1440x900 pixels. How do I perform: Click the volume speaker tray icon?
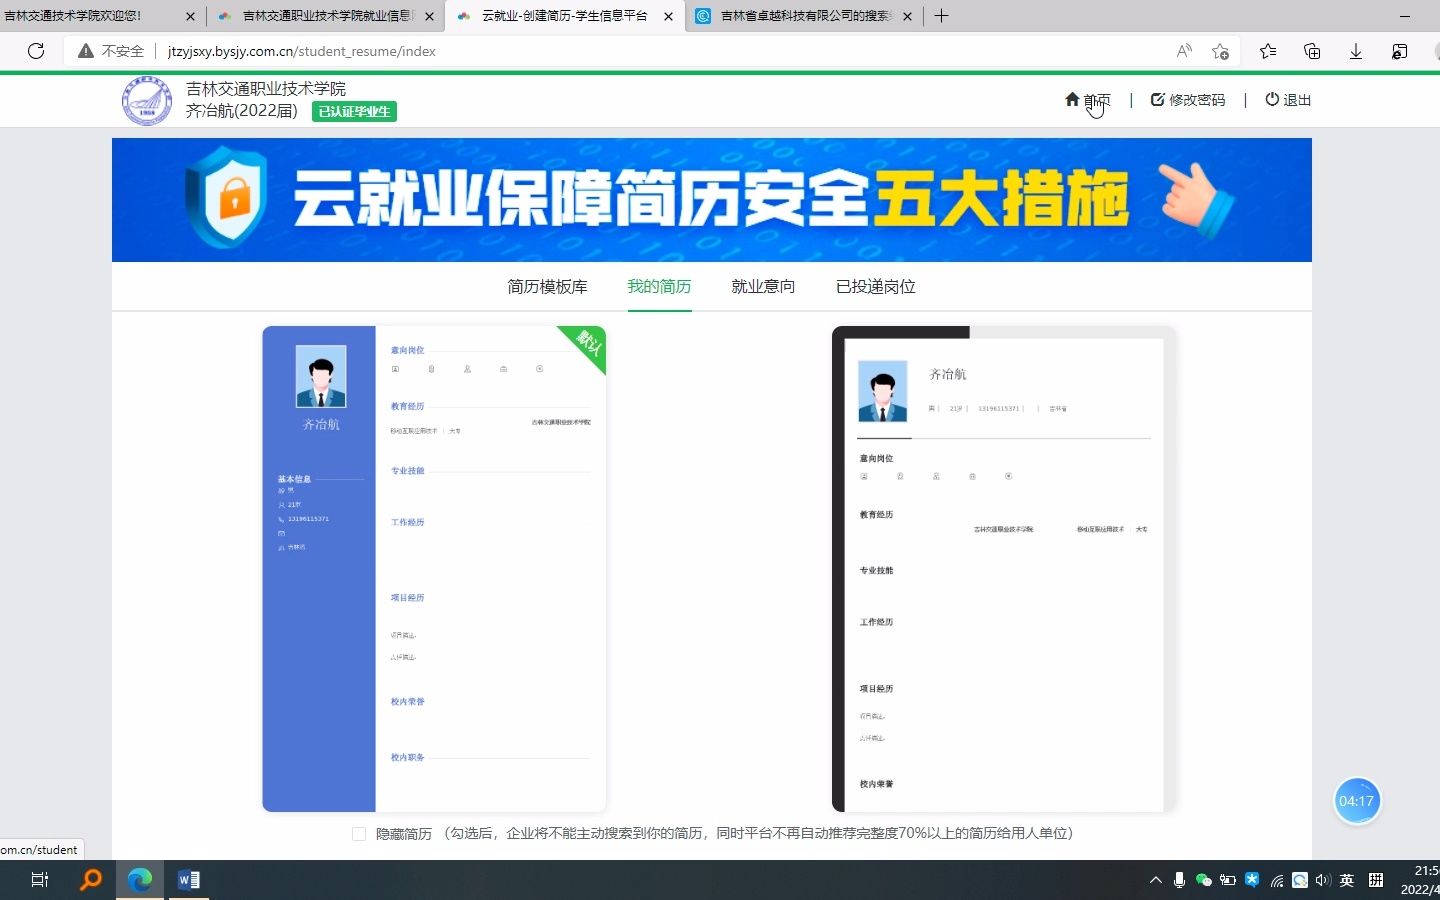1323,880
